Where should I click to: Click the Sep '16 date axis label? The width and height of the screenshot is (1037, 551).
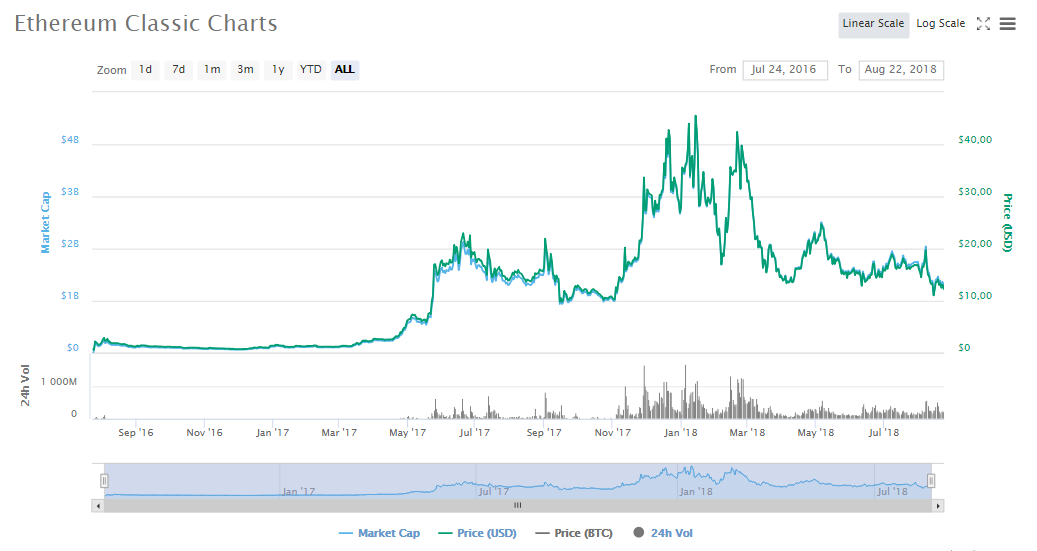pos(136,433)
